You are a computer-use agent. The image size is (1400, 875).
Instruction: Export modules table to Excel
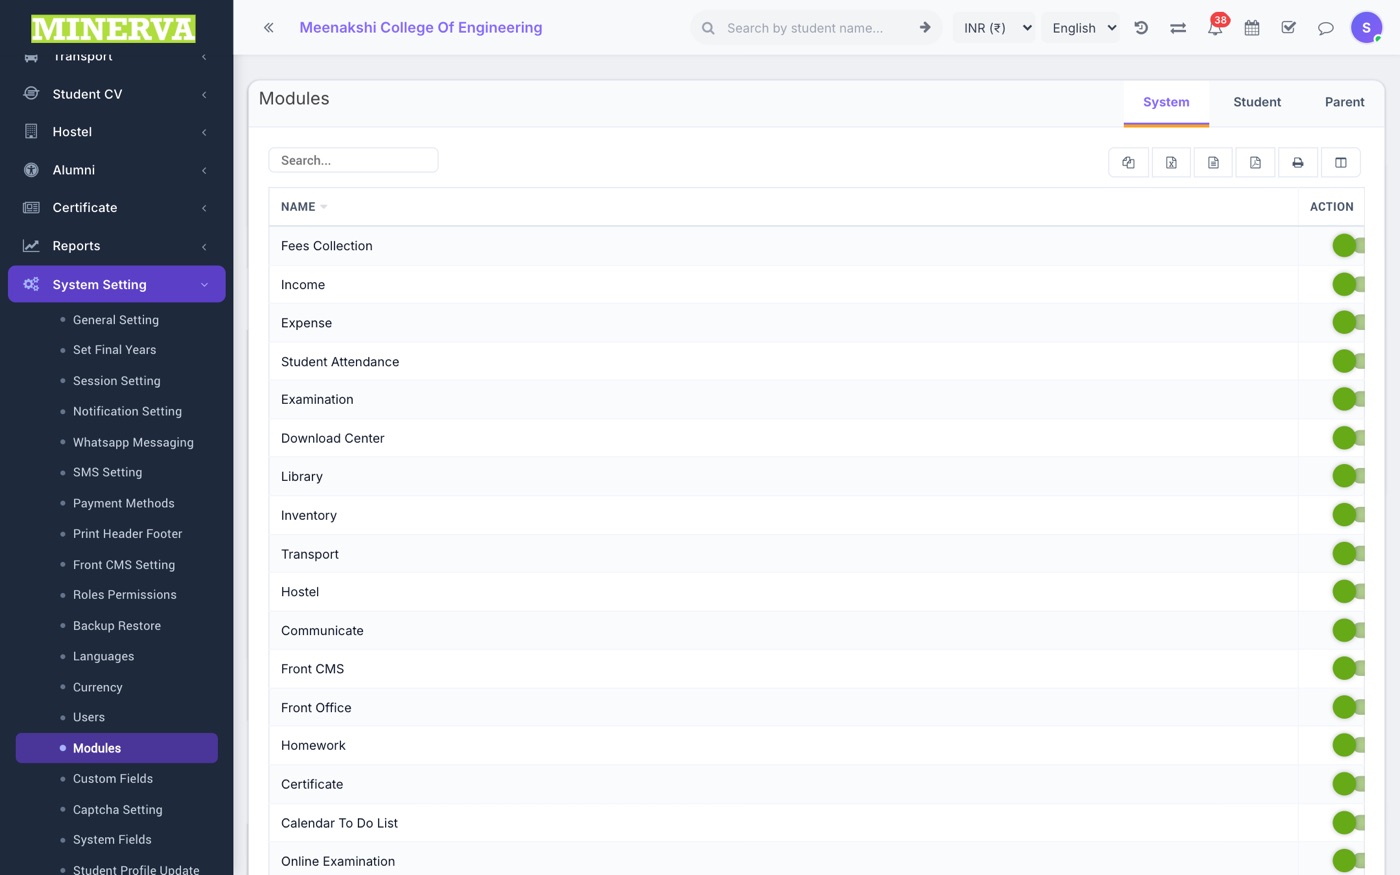pyautogui.click(x=1171, y=162)
